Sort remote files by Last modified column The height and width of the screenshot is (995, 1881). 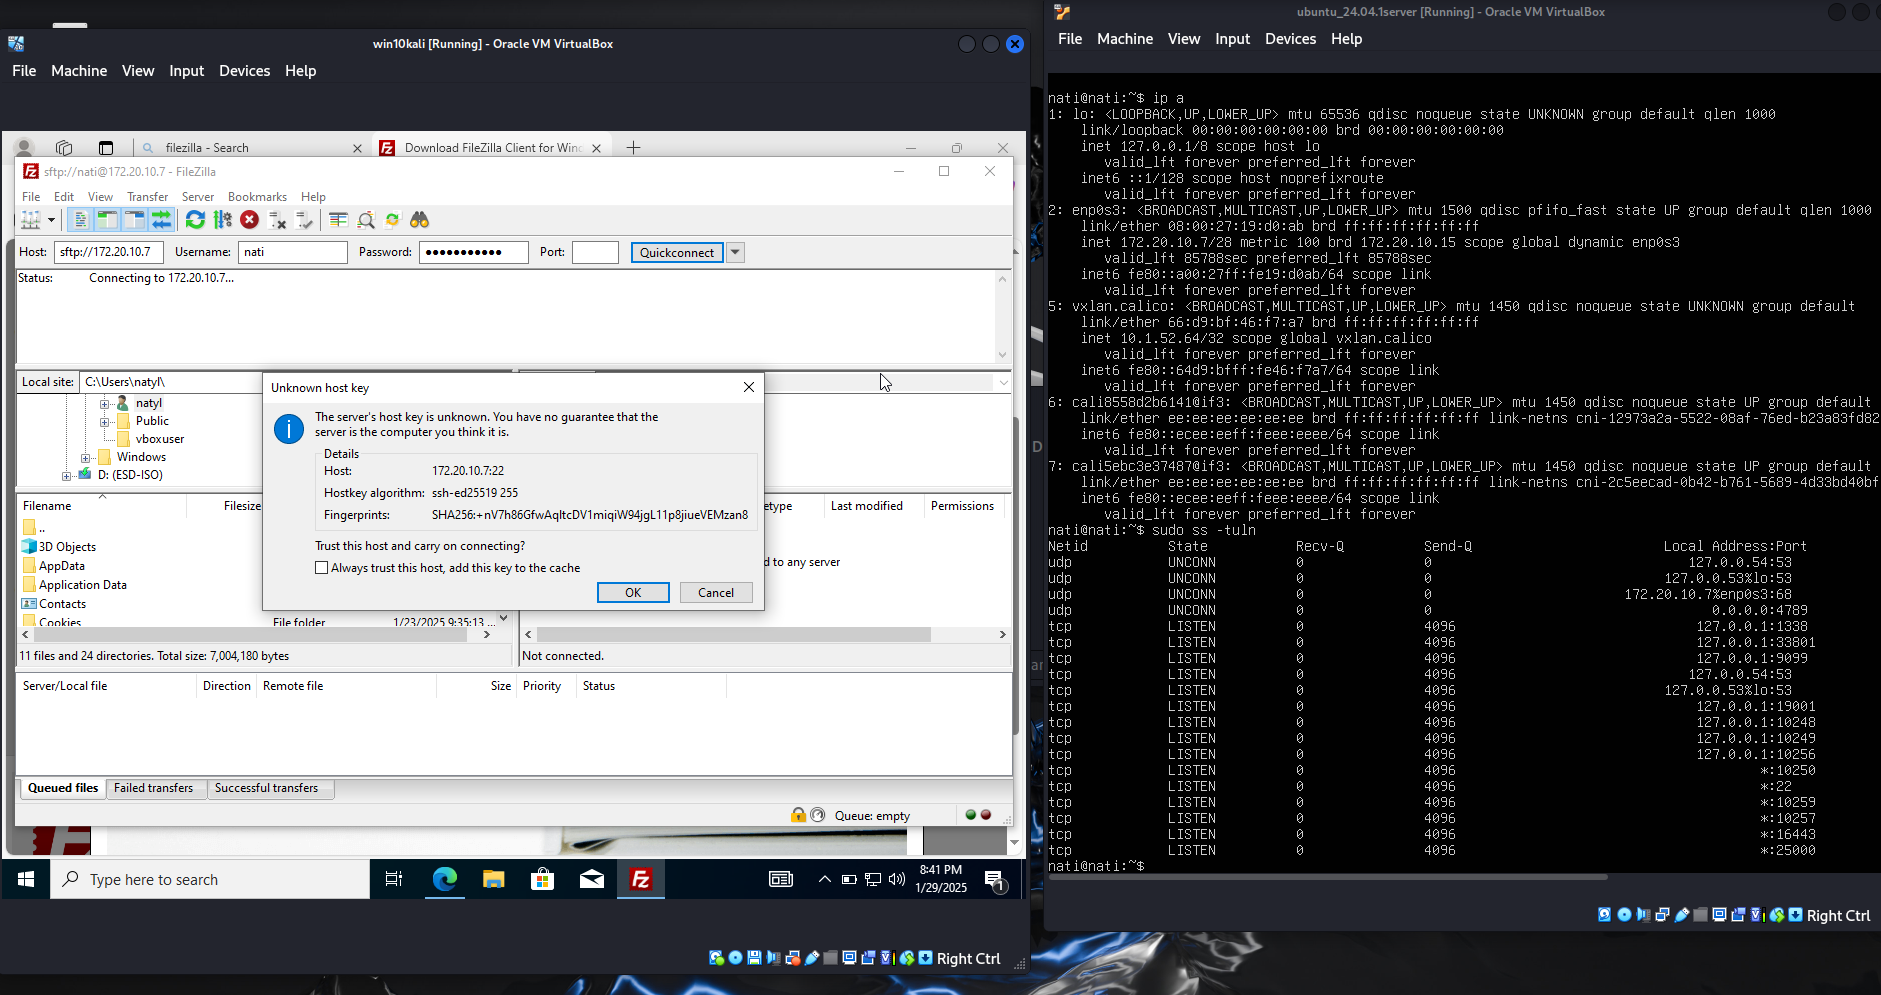pyautogui.click(x=866, y=506)
